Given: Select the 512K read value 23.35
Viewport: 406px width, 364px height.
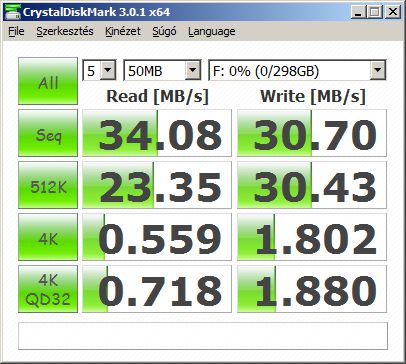Looking at the screenshot, I should [157, 185].
